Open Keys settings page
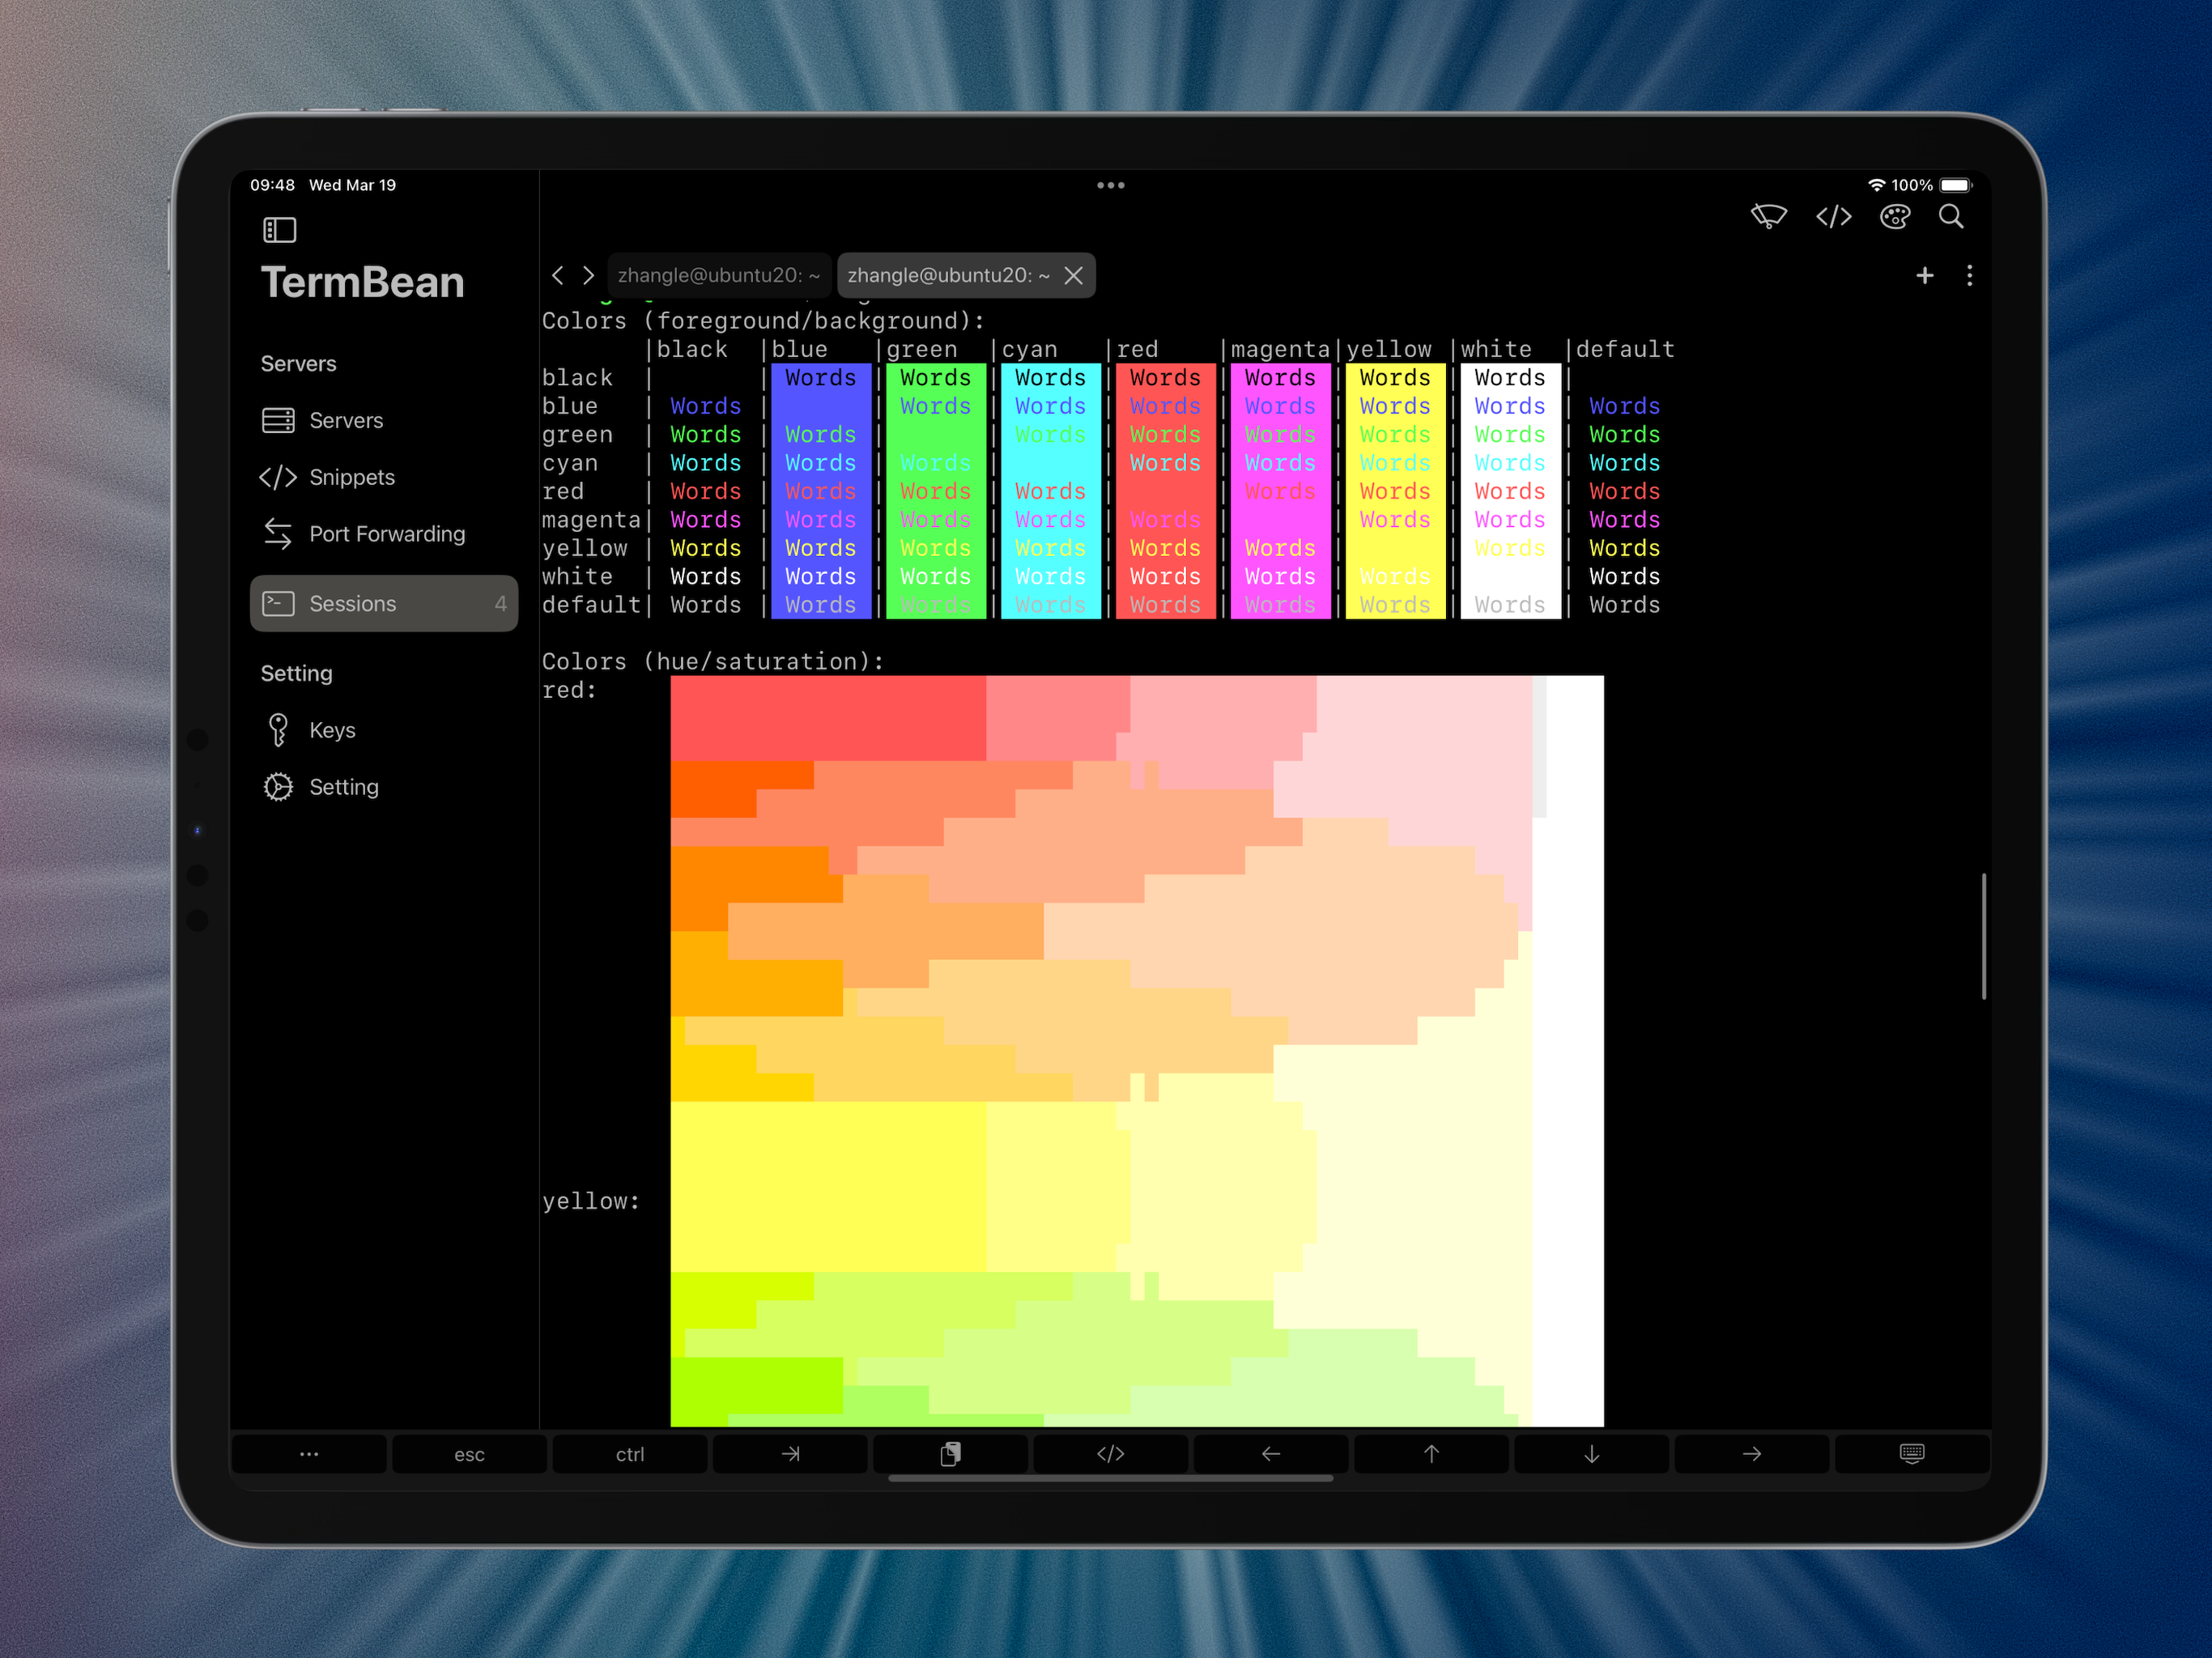 [x=331, y=730]
